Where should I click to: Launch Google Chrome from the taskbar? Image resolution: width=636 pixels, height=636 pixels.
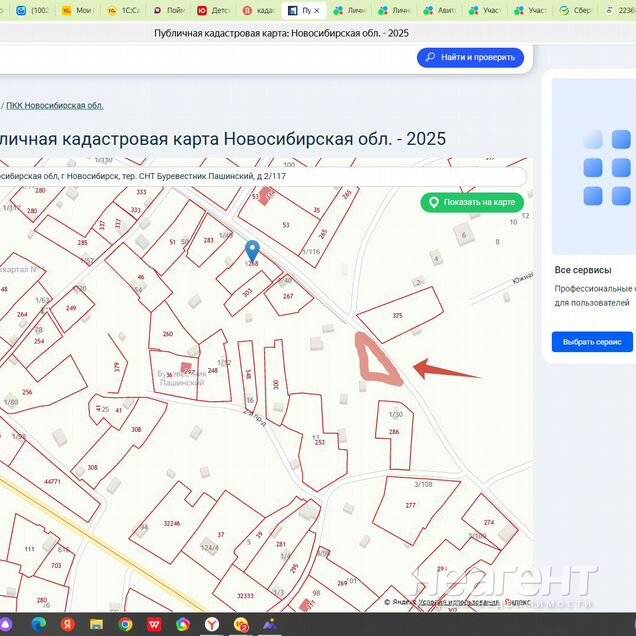(x=125, y=624)
